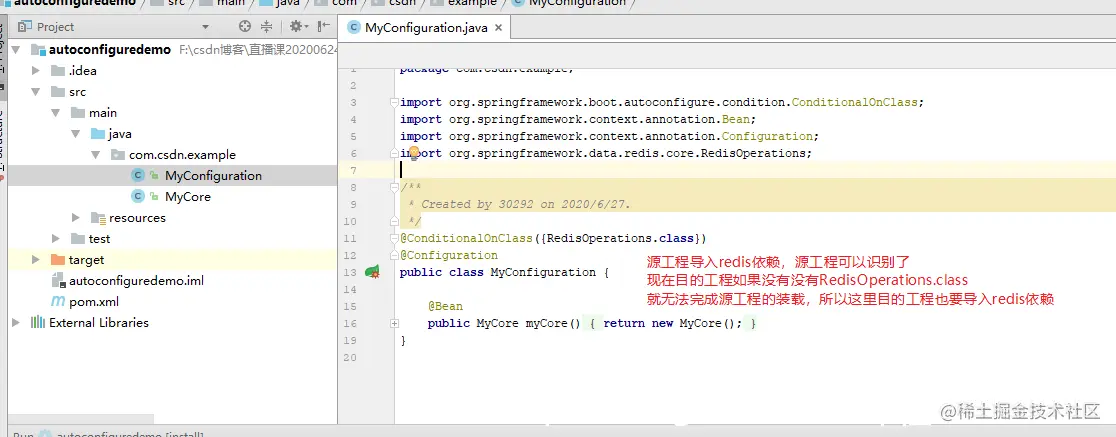The image size is (1116, 437).
Task: Click breadcrumb example in navigation bar
Action: click(472, 3)
